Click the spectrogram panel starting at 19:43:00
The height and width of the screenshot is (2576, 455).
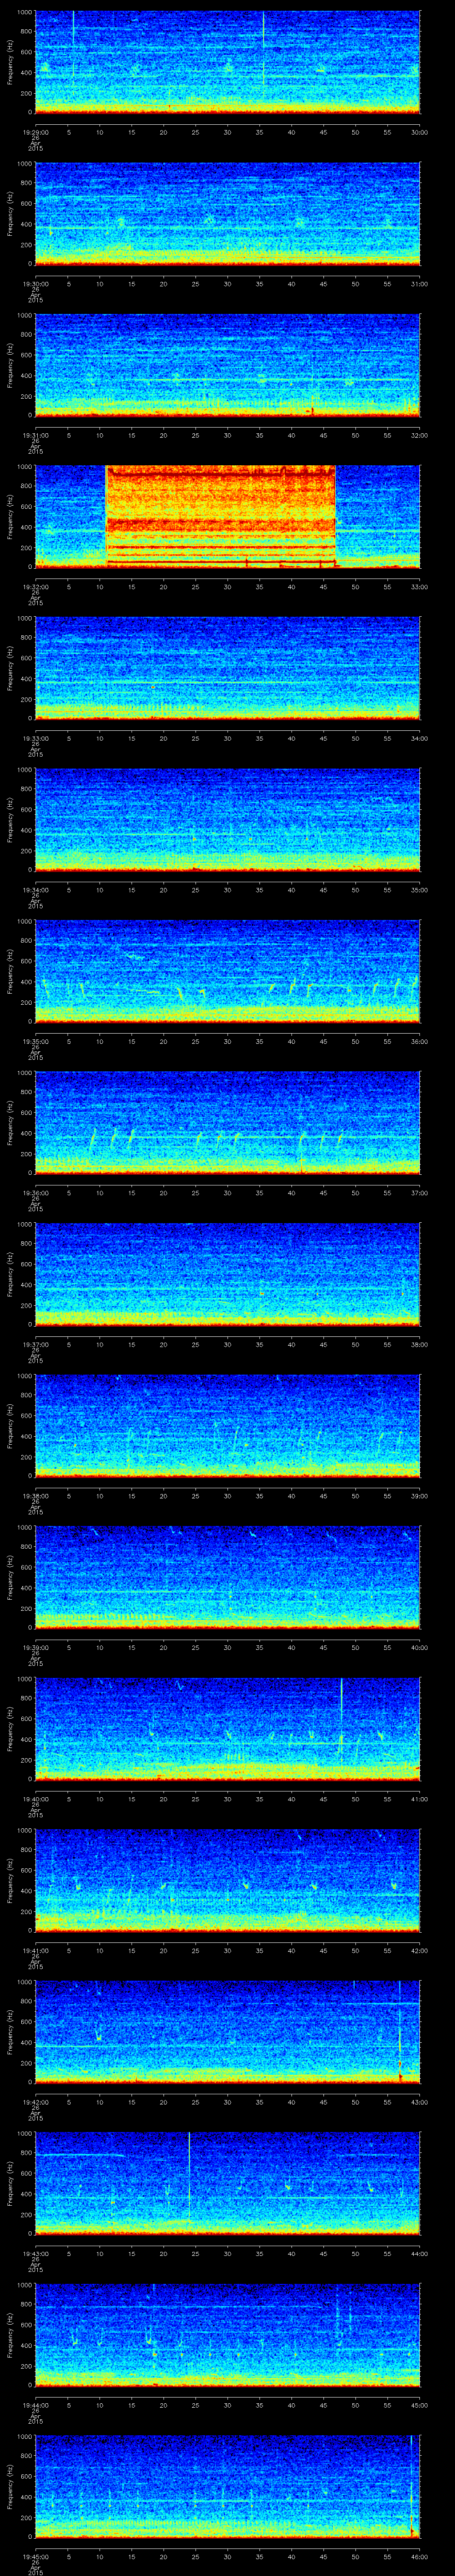coord(227,2183)
